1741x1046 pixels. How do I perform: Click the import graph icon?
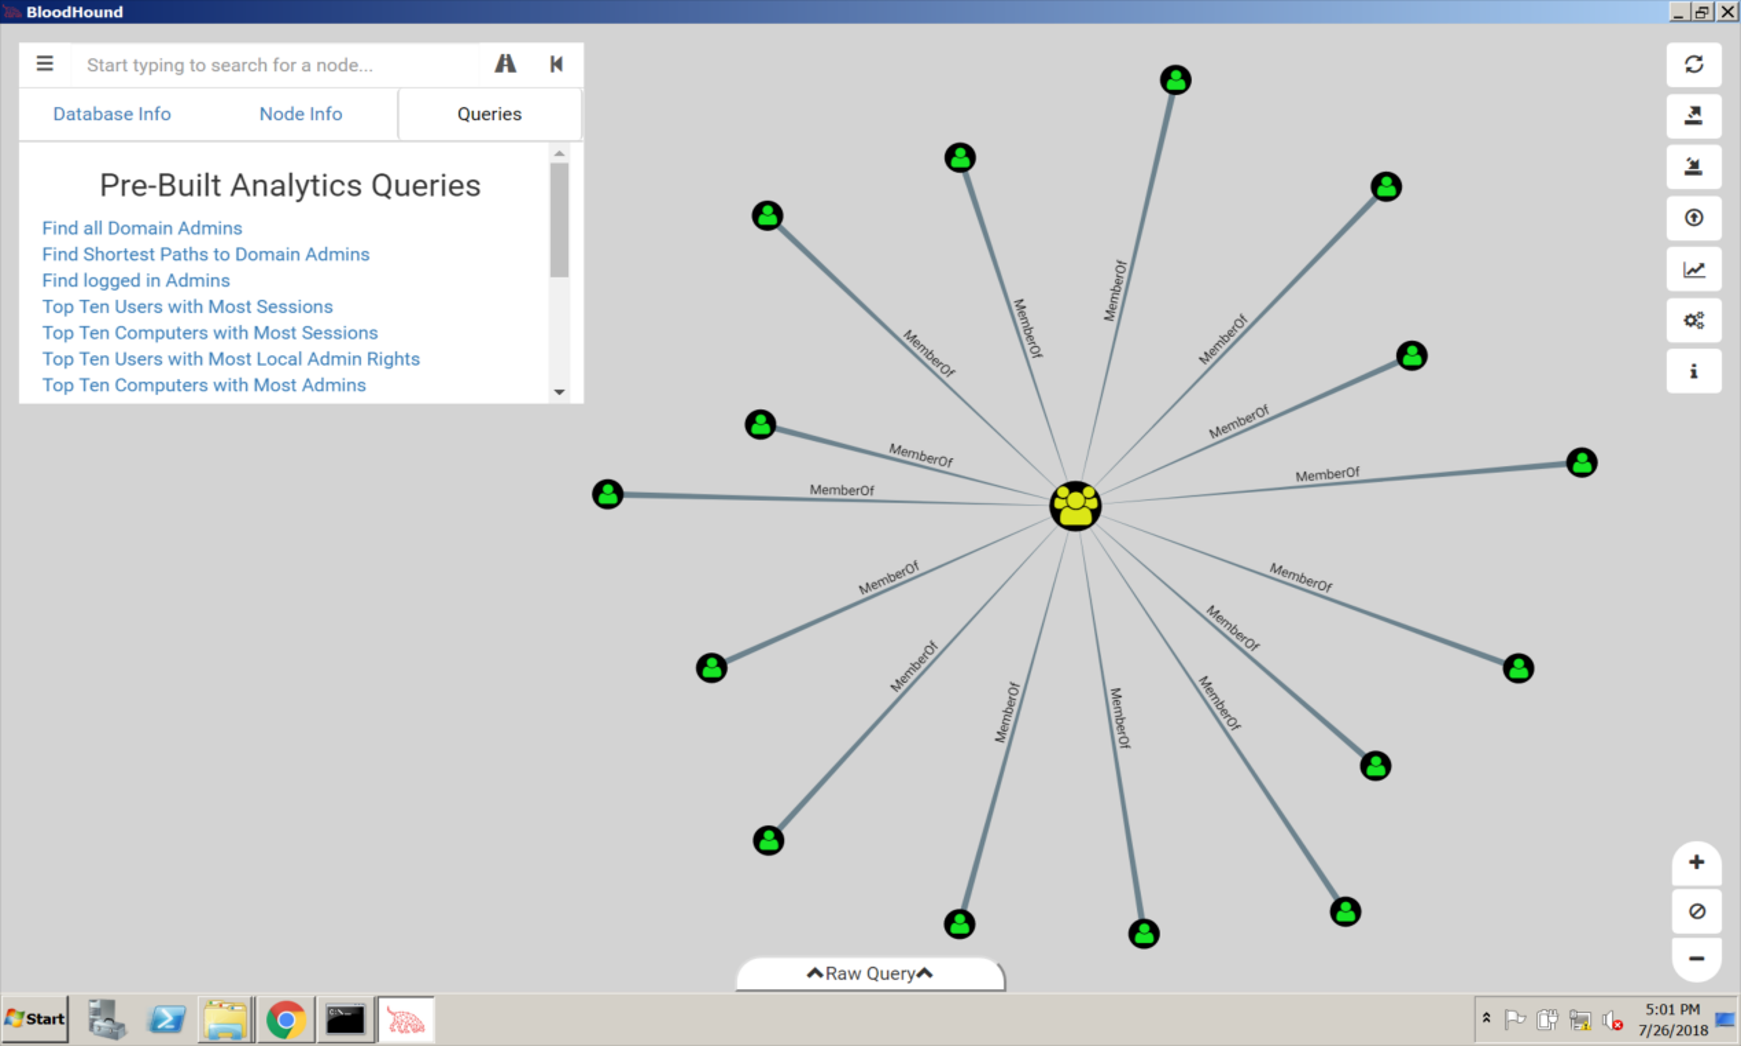[x=1693, y=167]
